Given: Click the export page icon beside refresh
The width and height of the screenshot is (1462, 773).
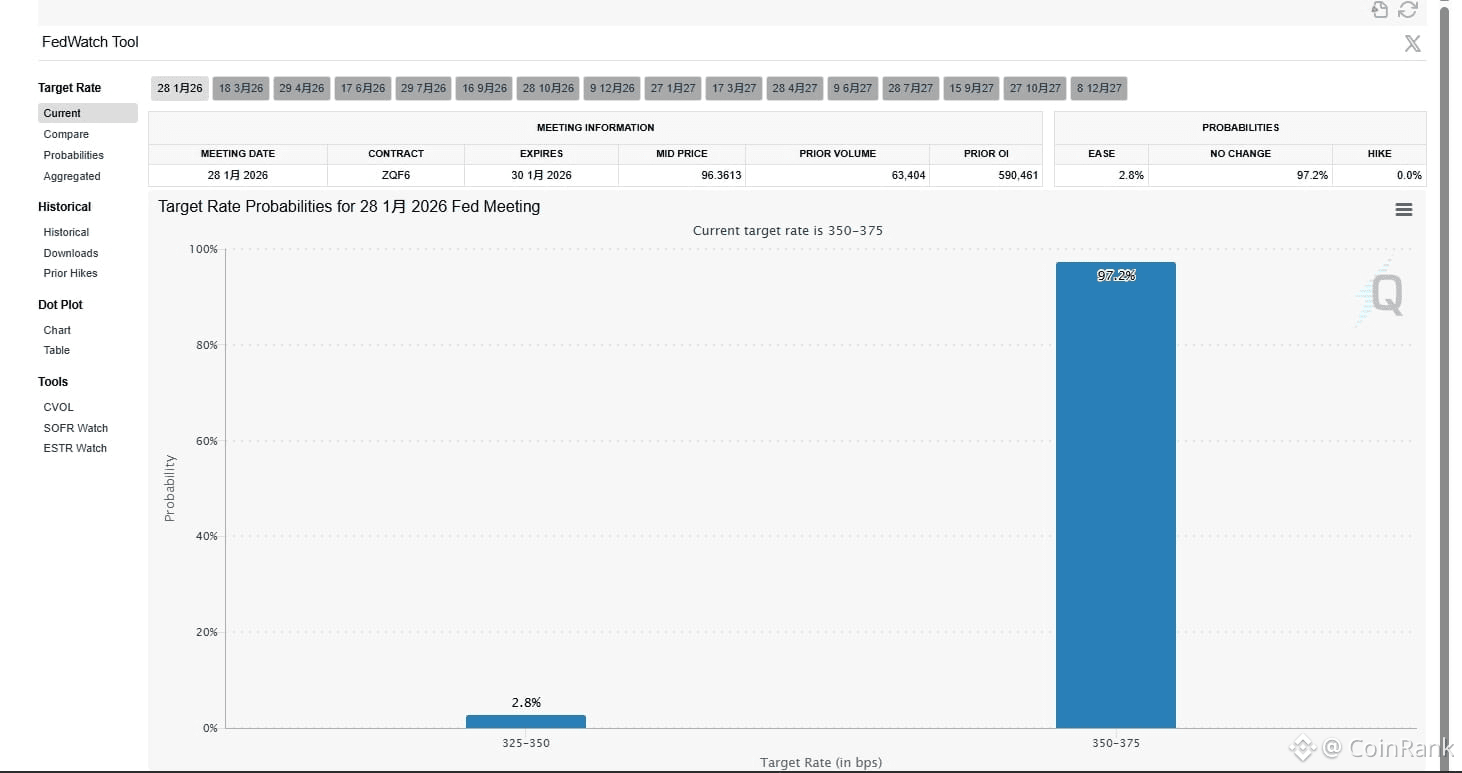Looking at the screenshot, I should click(x=1380, y=10).
